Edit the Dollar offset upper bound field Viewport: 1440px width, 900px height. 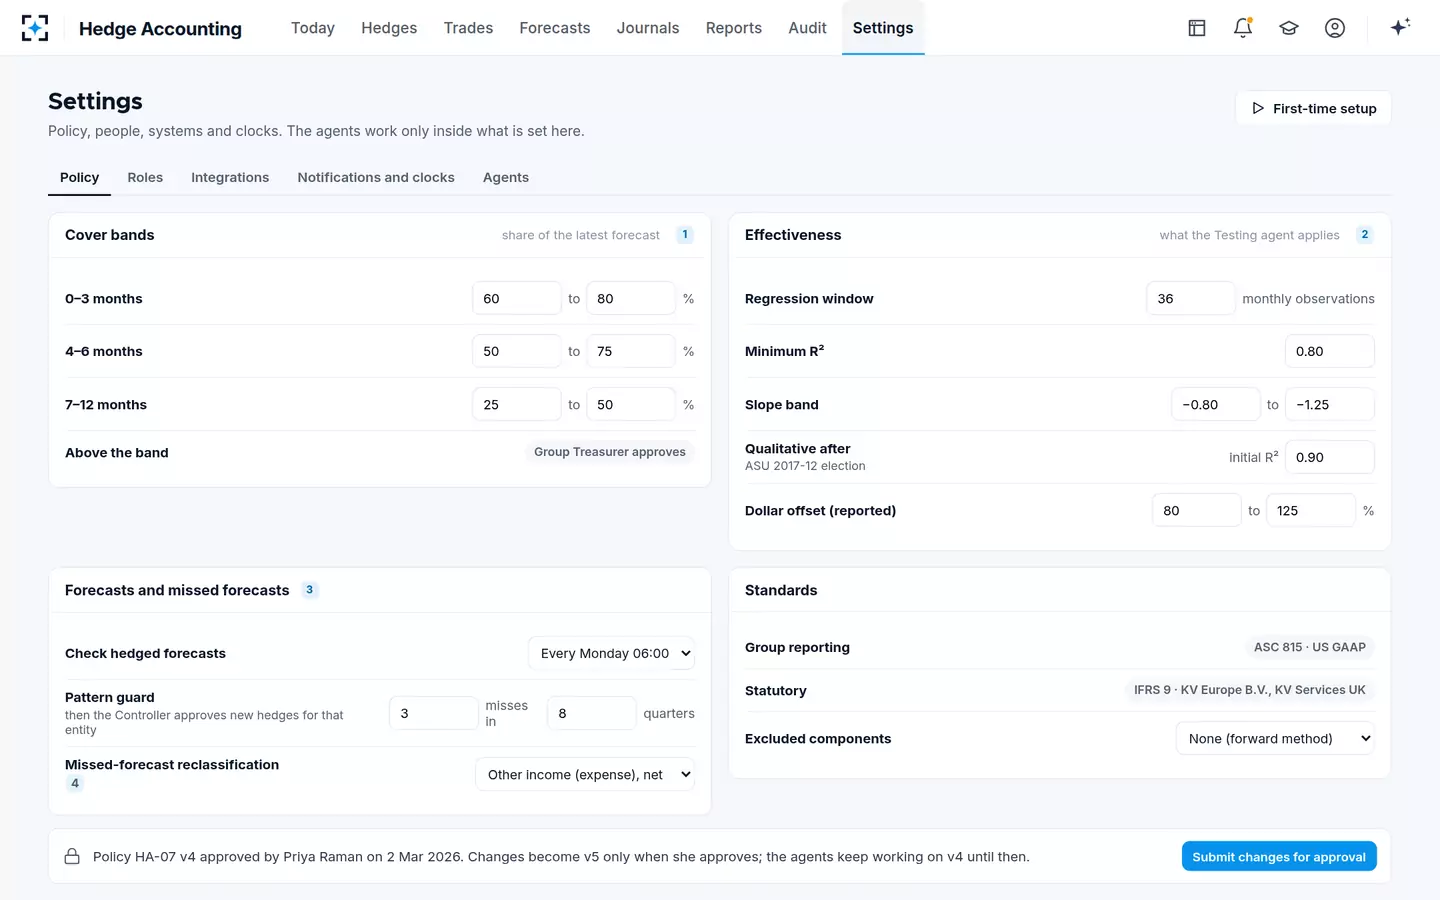point(1311,510)
